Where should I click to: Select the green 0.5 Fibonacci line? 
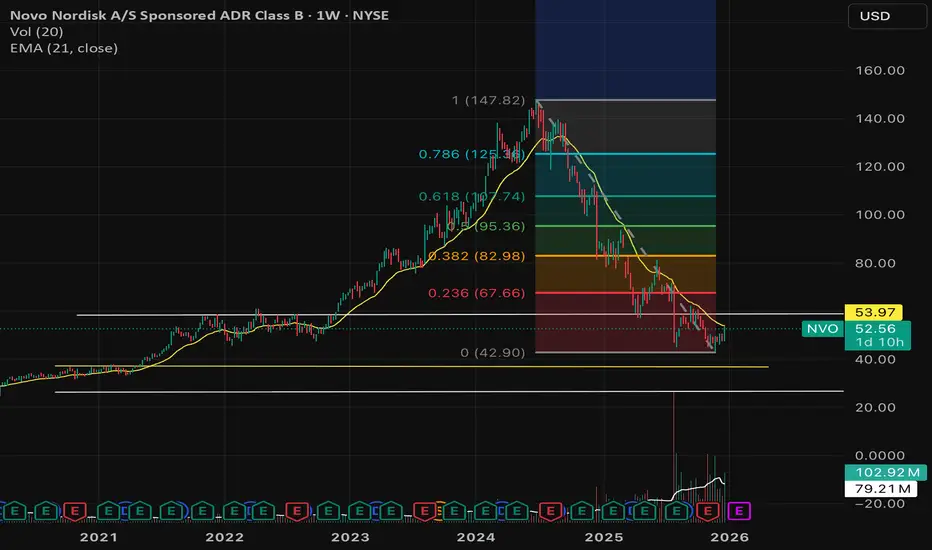point(625,226)
